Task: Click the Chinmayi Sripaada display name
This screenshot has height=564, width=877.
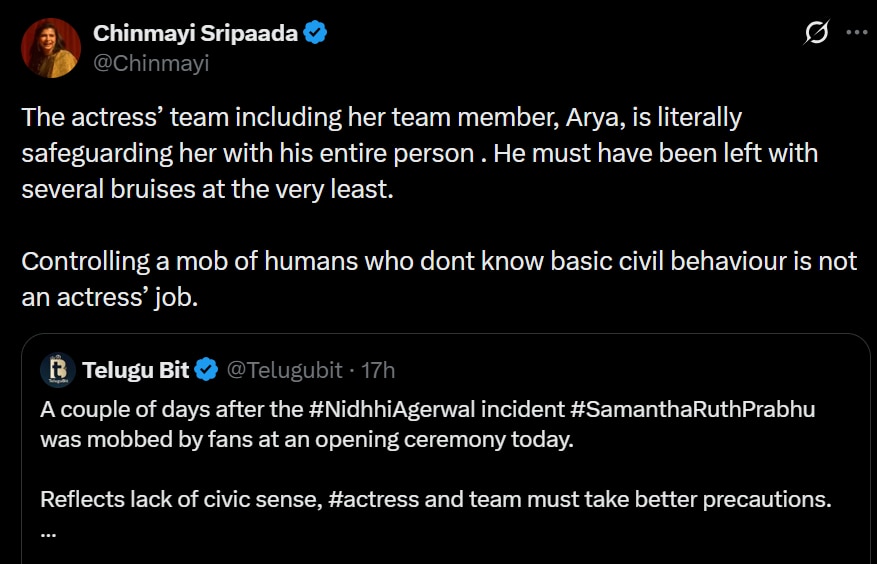Action: pyautogui.click(x=195, y=33)
